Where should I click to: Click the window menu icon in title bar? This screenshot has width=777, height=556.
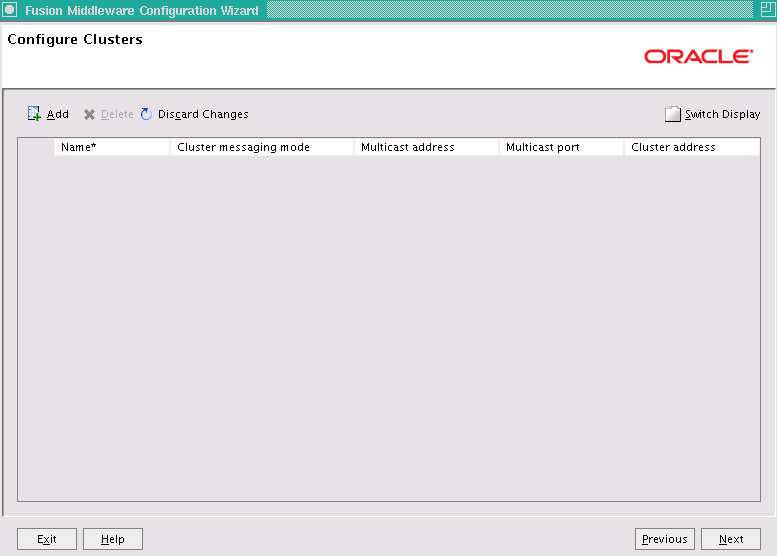tap(10, 9)
